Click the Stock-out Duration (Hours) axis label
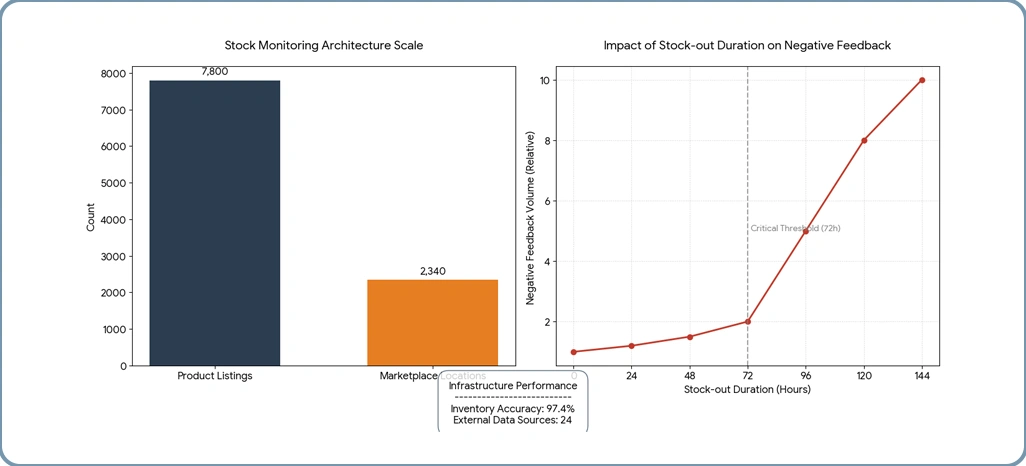This screenshot has height=466, width=1026. tap(746, 389)
